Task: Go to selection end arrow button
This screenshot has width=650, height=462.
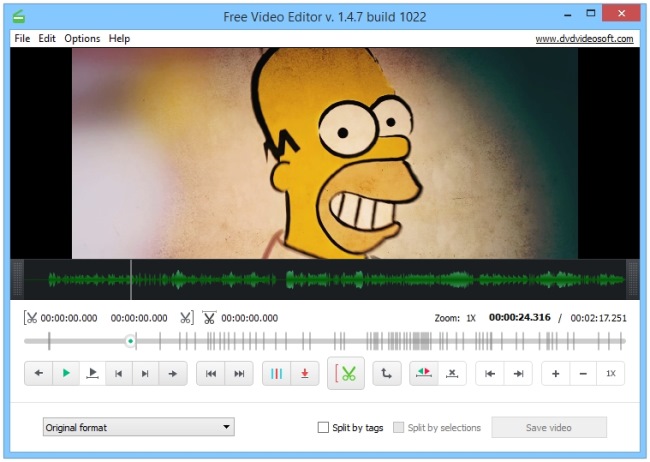Action: (x=518, y=373)
